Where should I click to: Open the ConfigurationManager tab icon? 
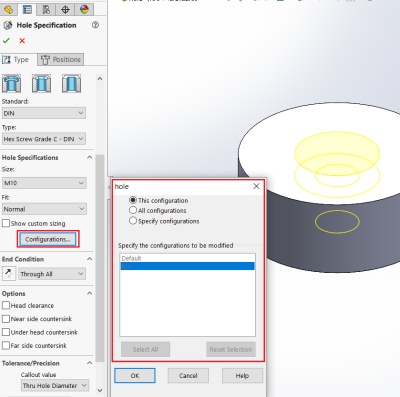tap(46, 9)
